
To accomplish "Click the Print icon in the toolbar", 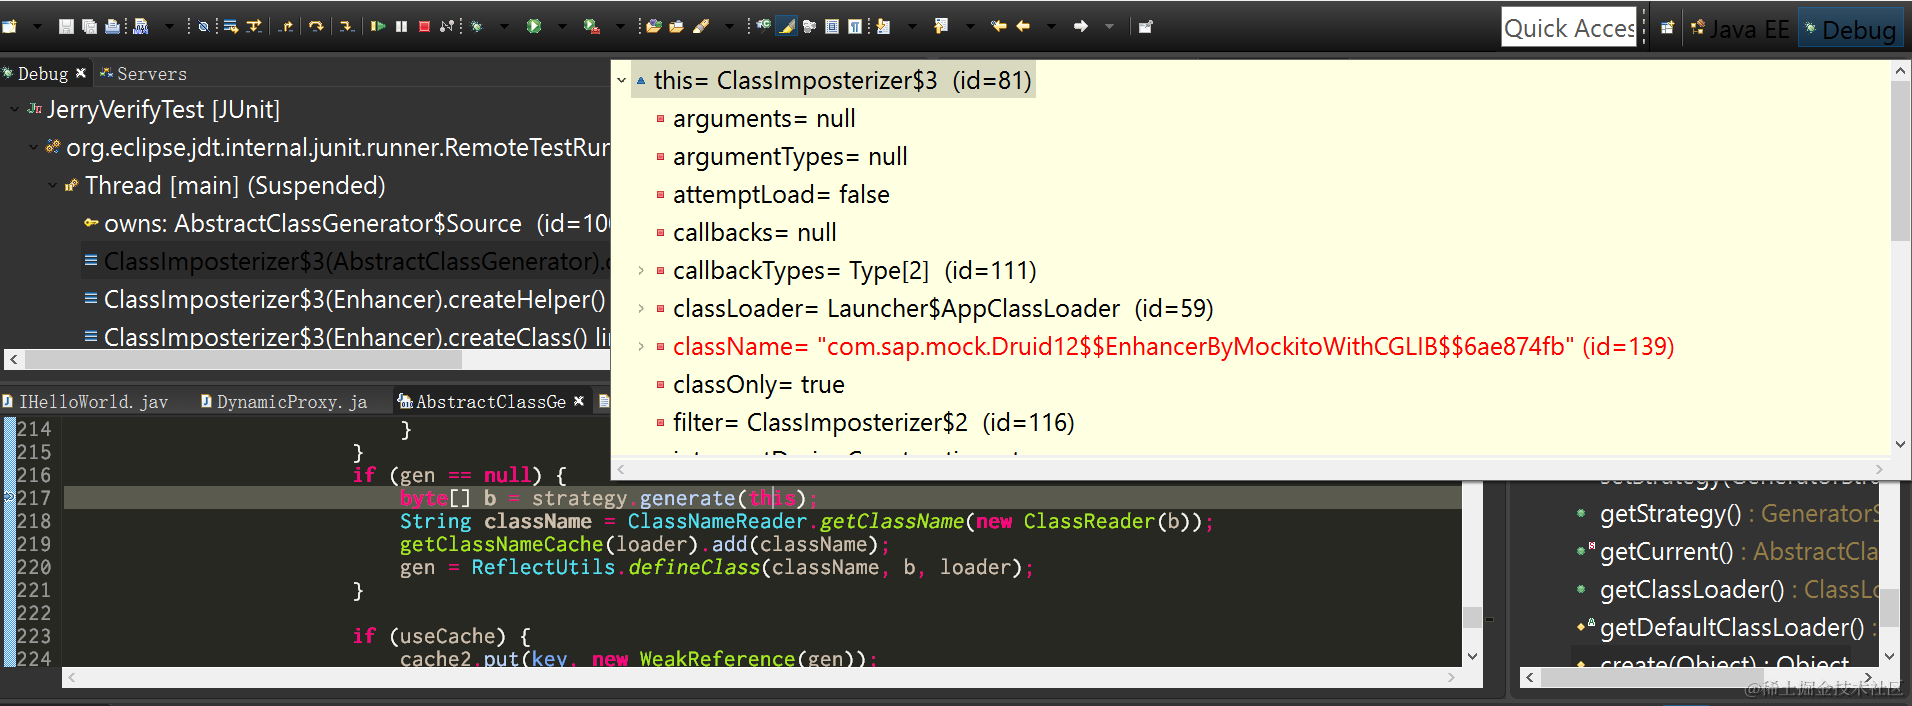I will pos(112,26).
